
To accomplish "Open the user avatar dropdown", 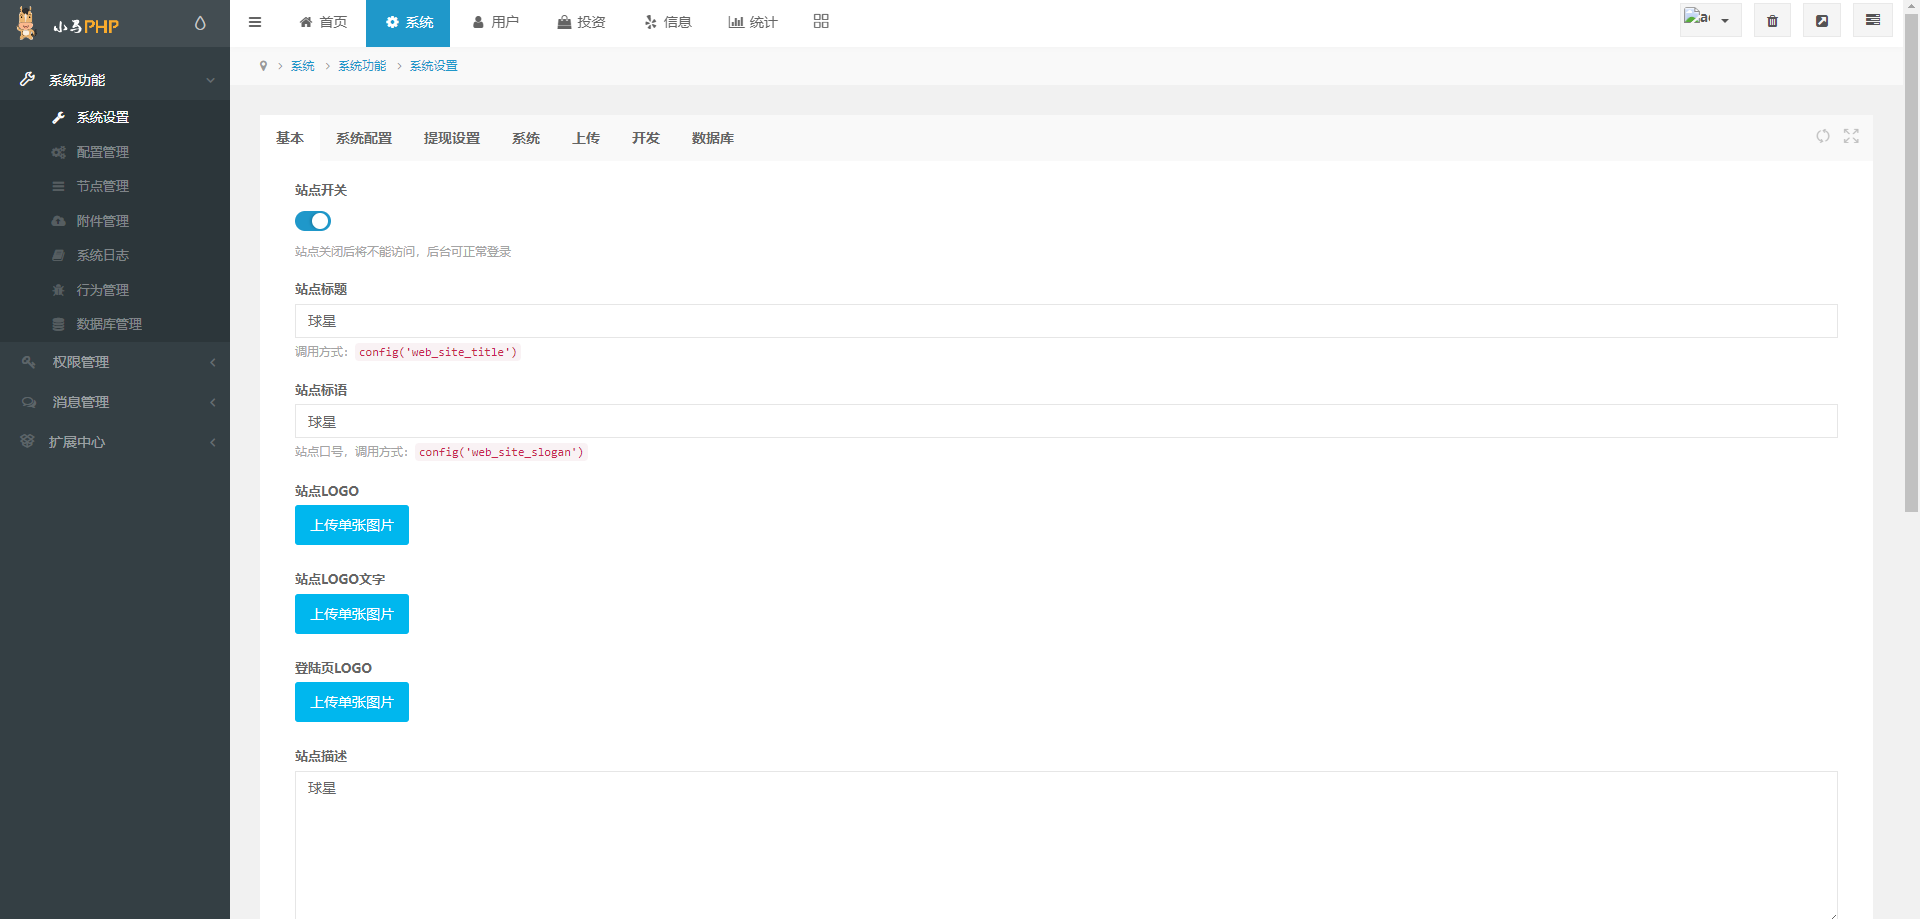I will click(x=1710, y=20).
